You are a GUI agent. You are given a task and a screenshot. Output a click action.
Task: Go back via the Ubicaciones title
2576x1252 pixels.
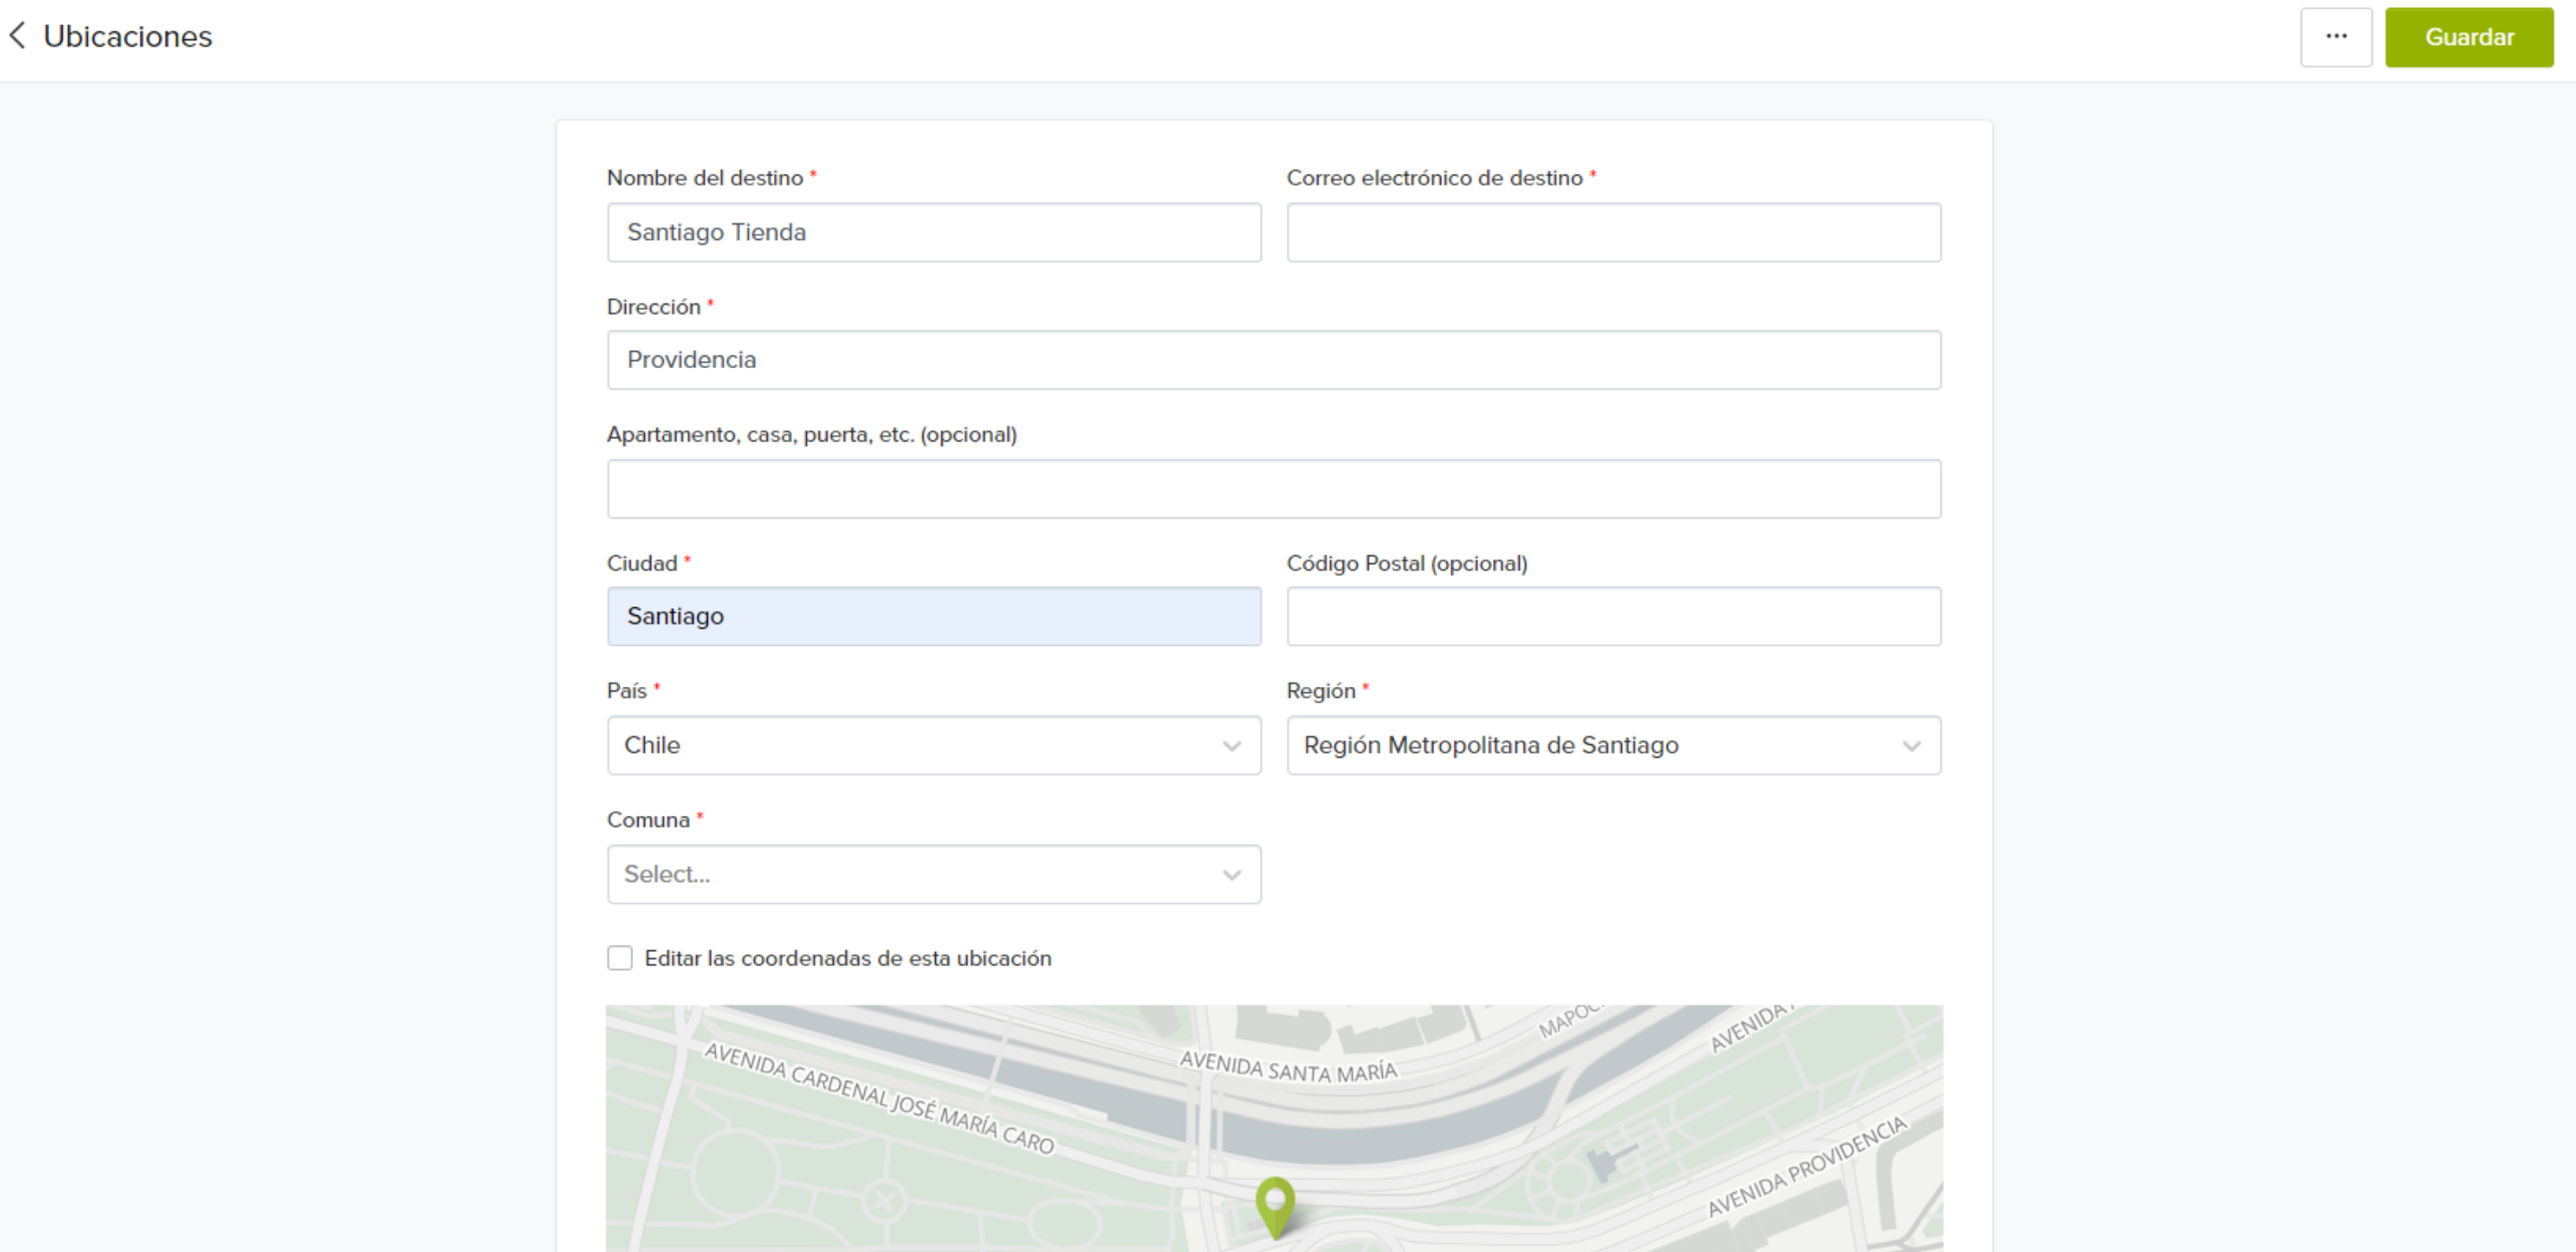[x=128, y=36]
